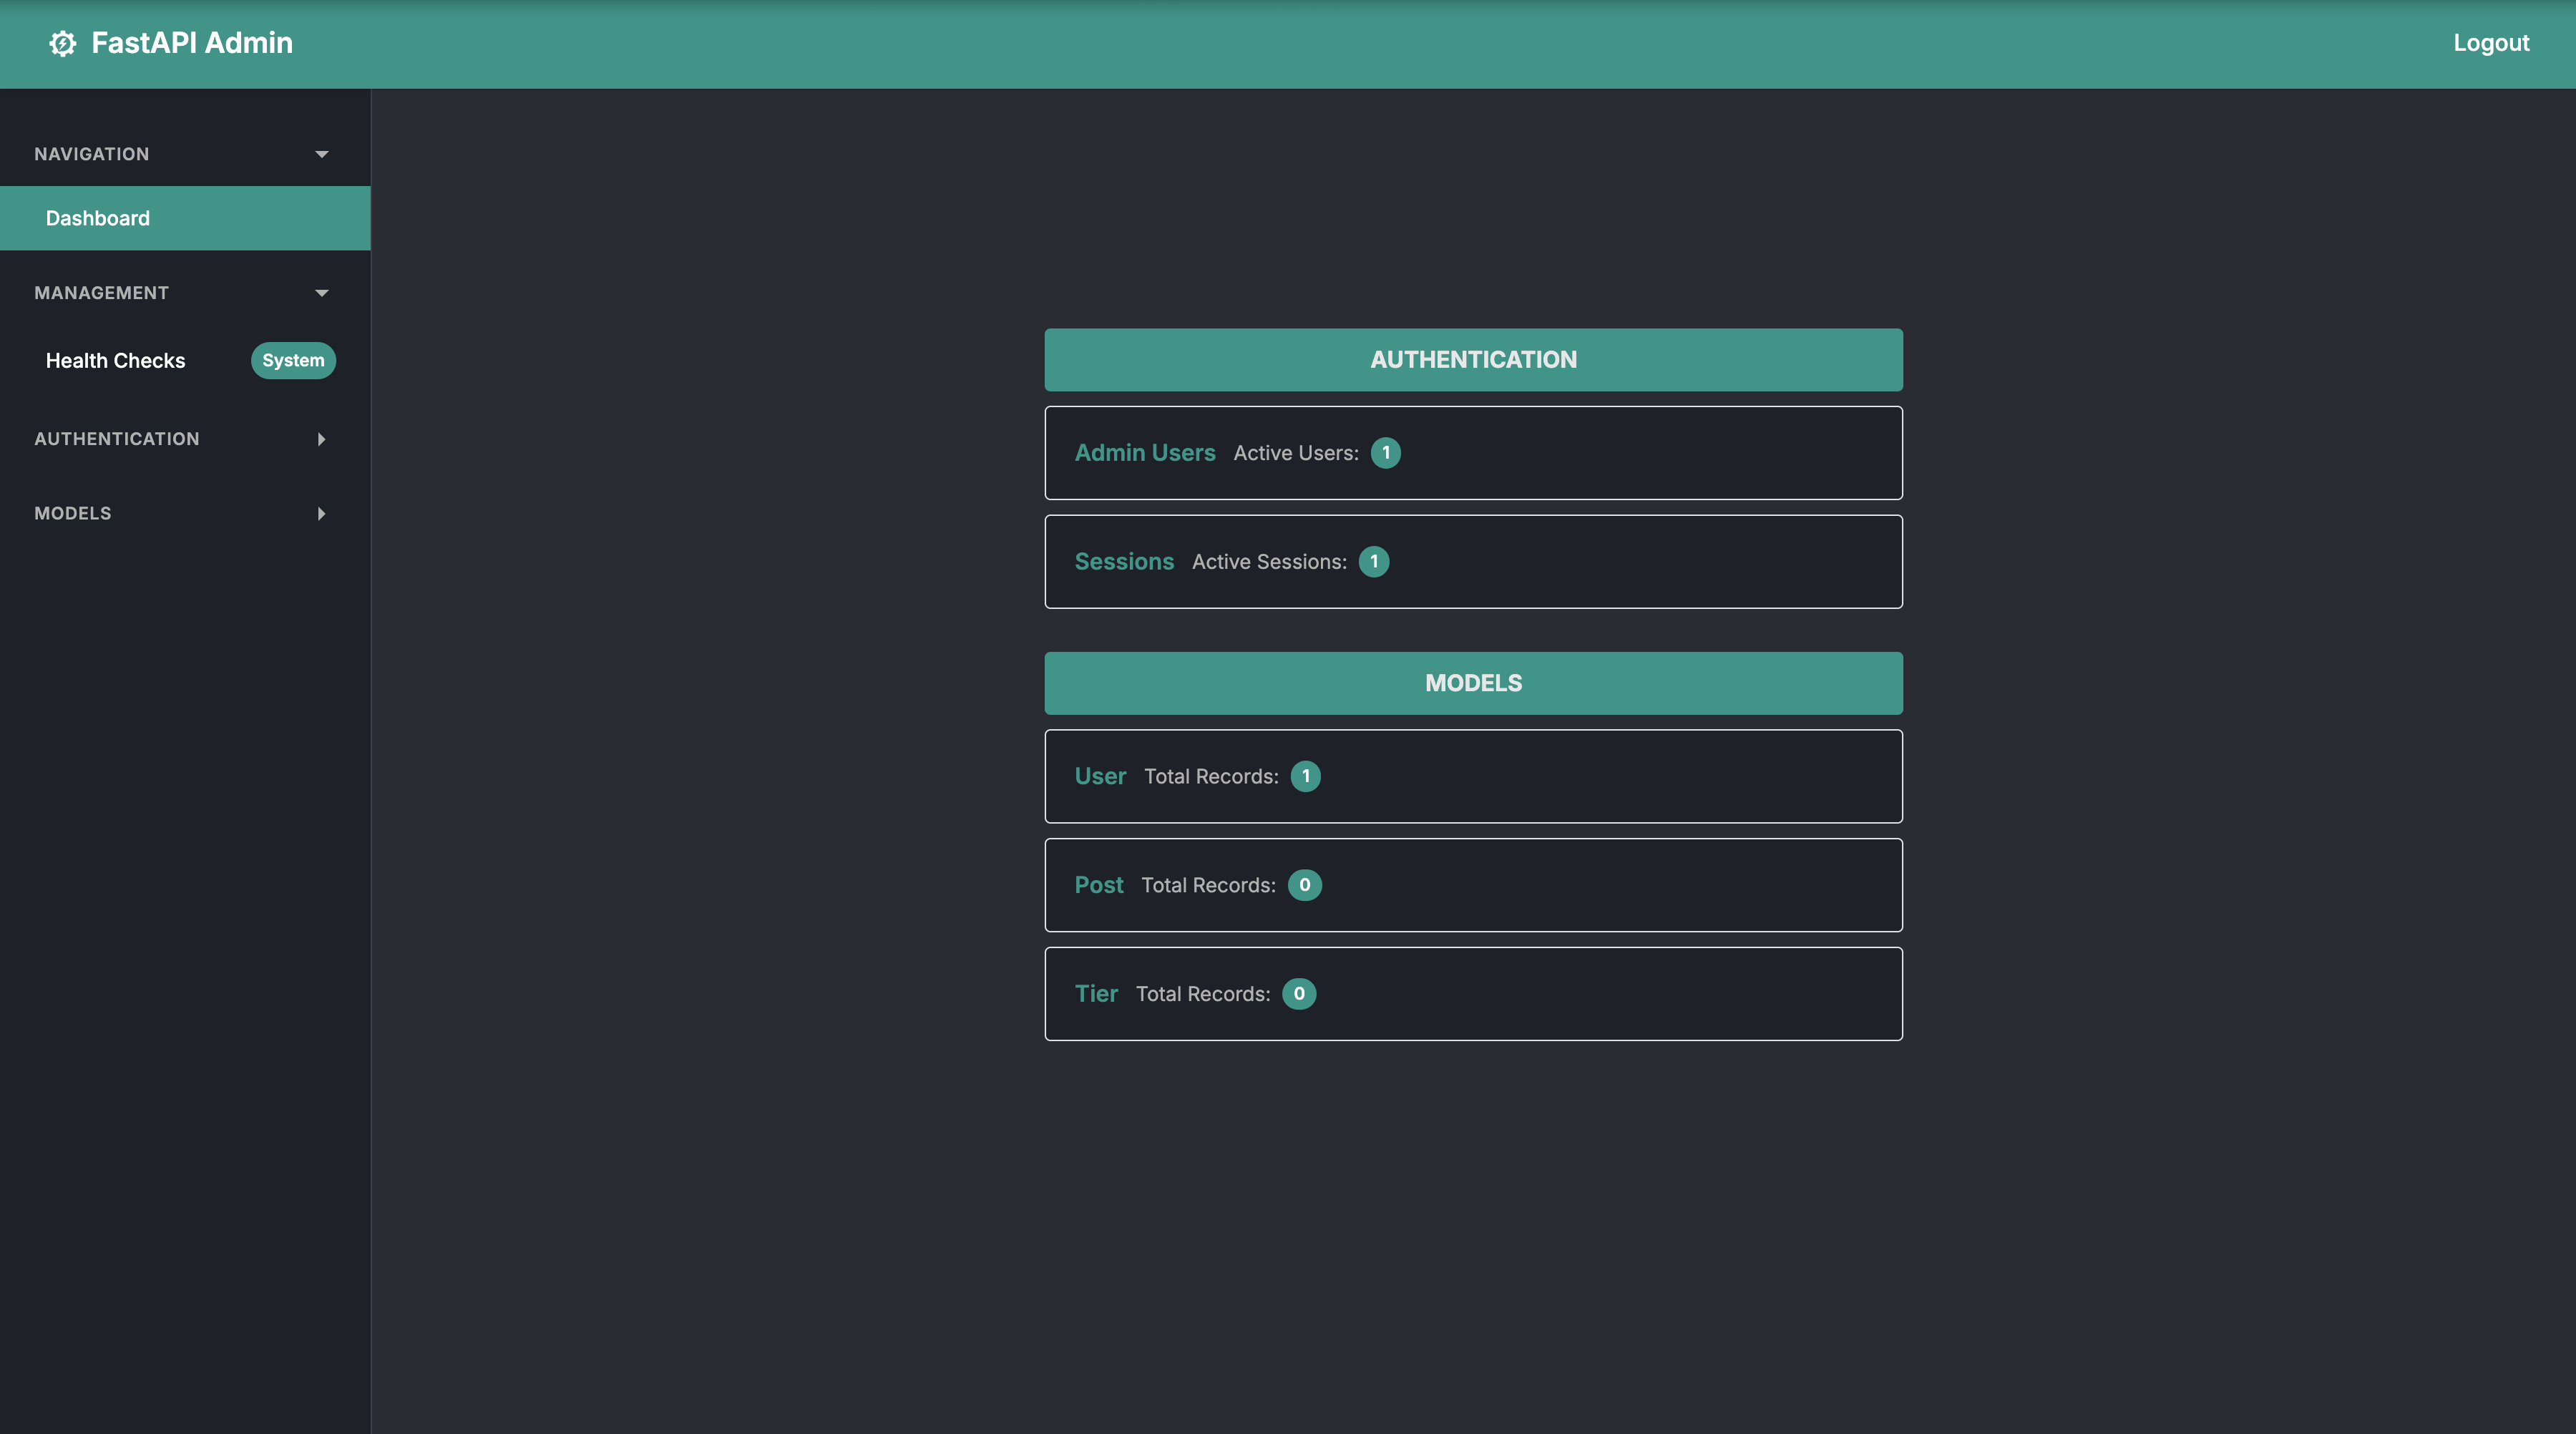Viewport: 2576px width, 1434px height.
Task: Click the AUTHENTICATION sidebar heading
Action: pyautogui.click(x=117, y=439)
